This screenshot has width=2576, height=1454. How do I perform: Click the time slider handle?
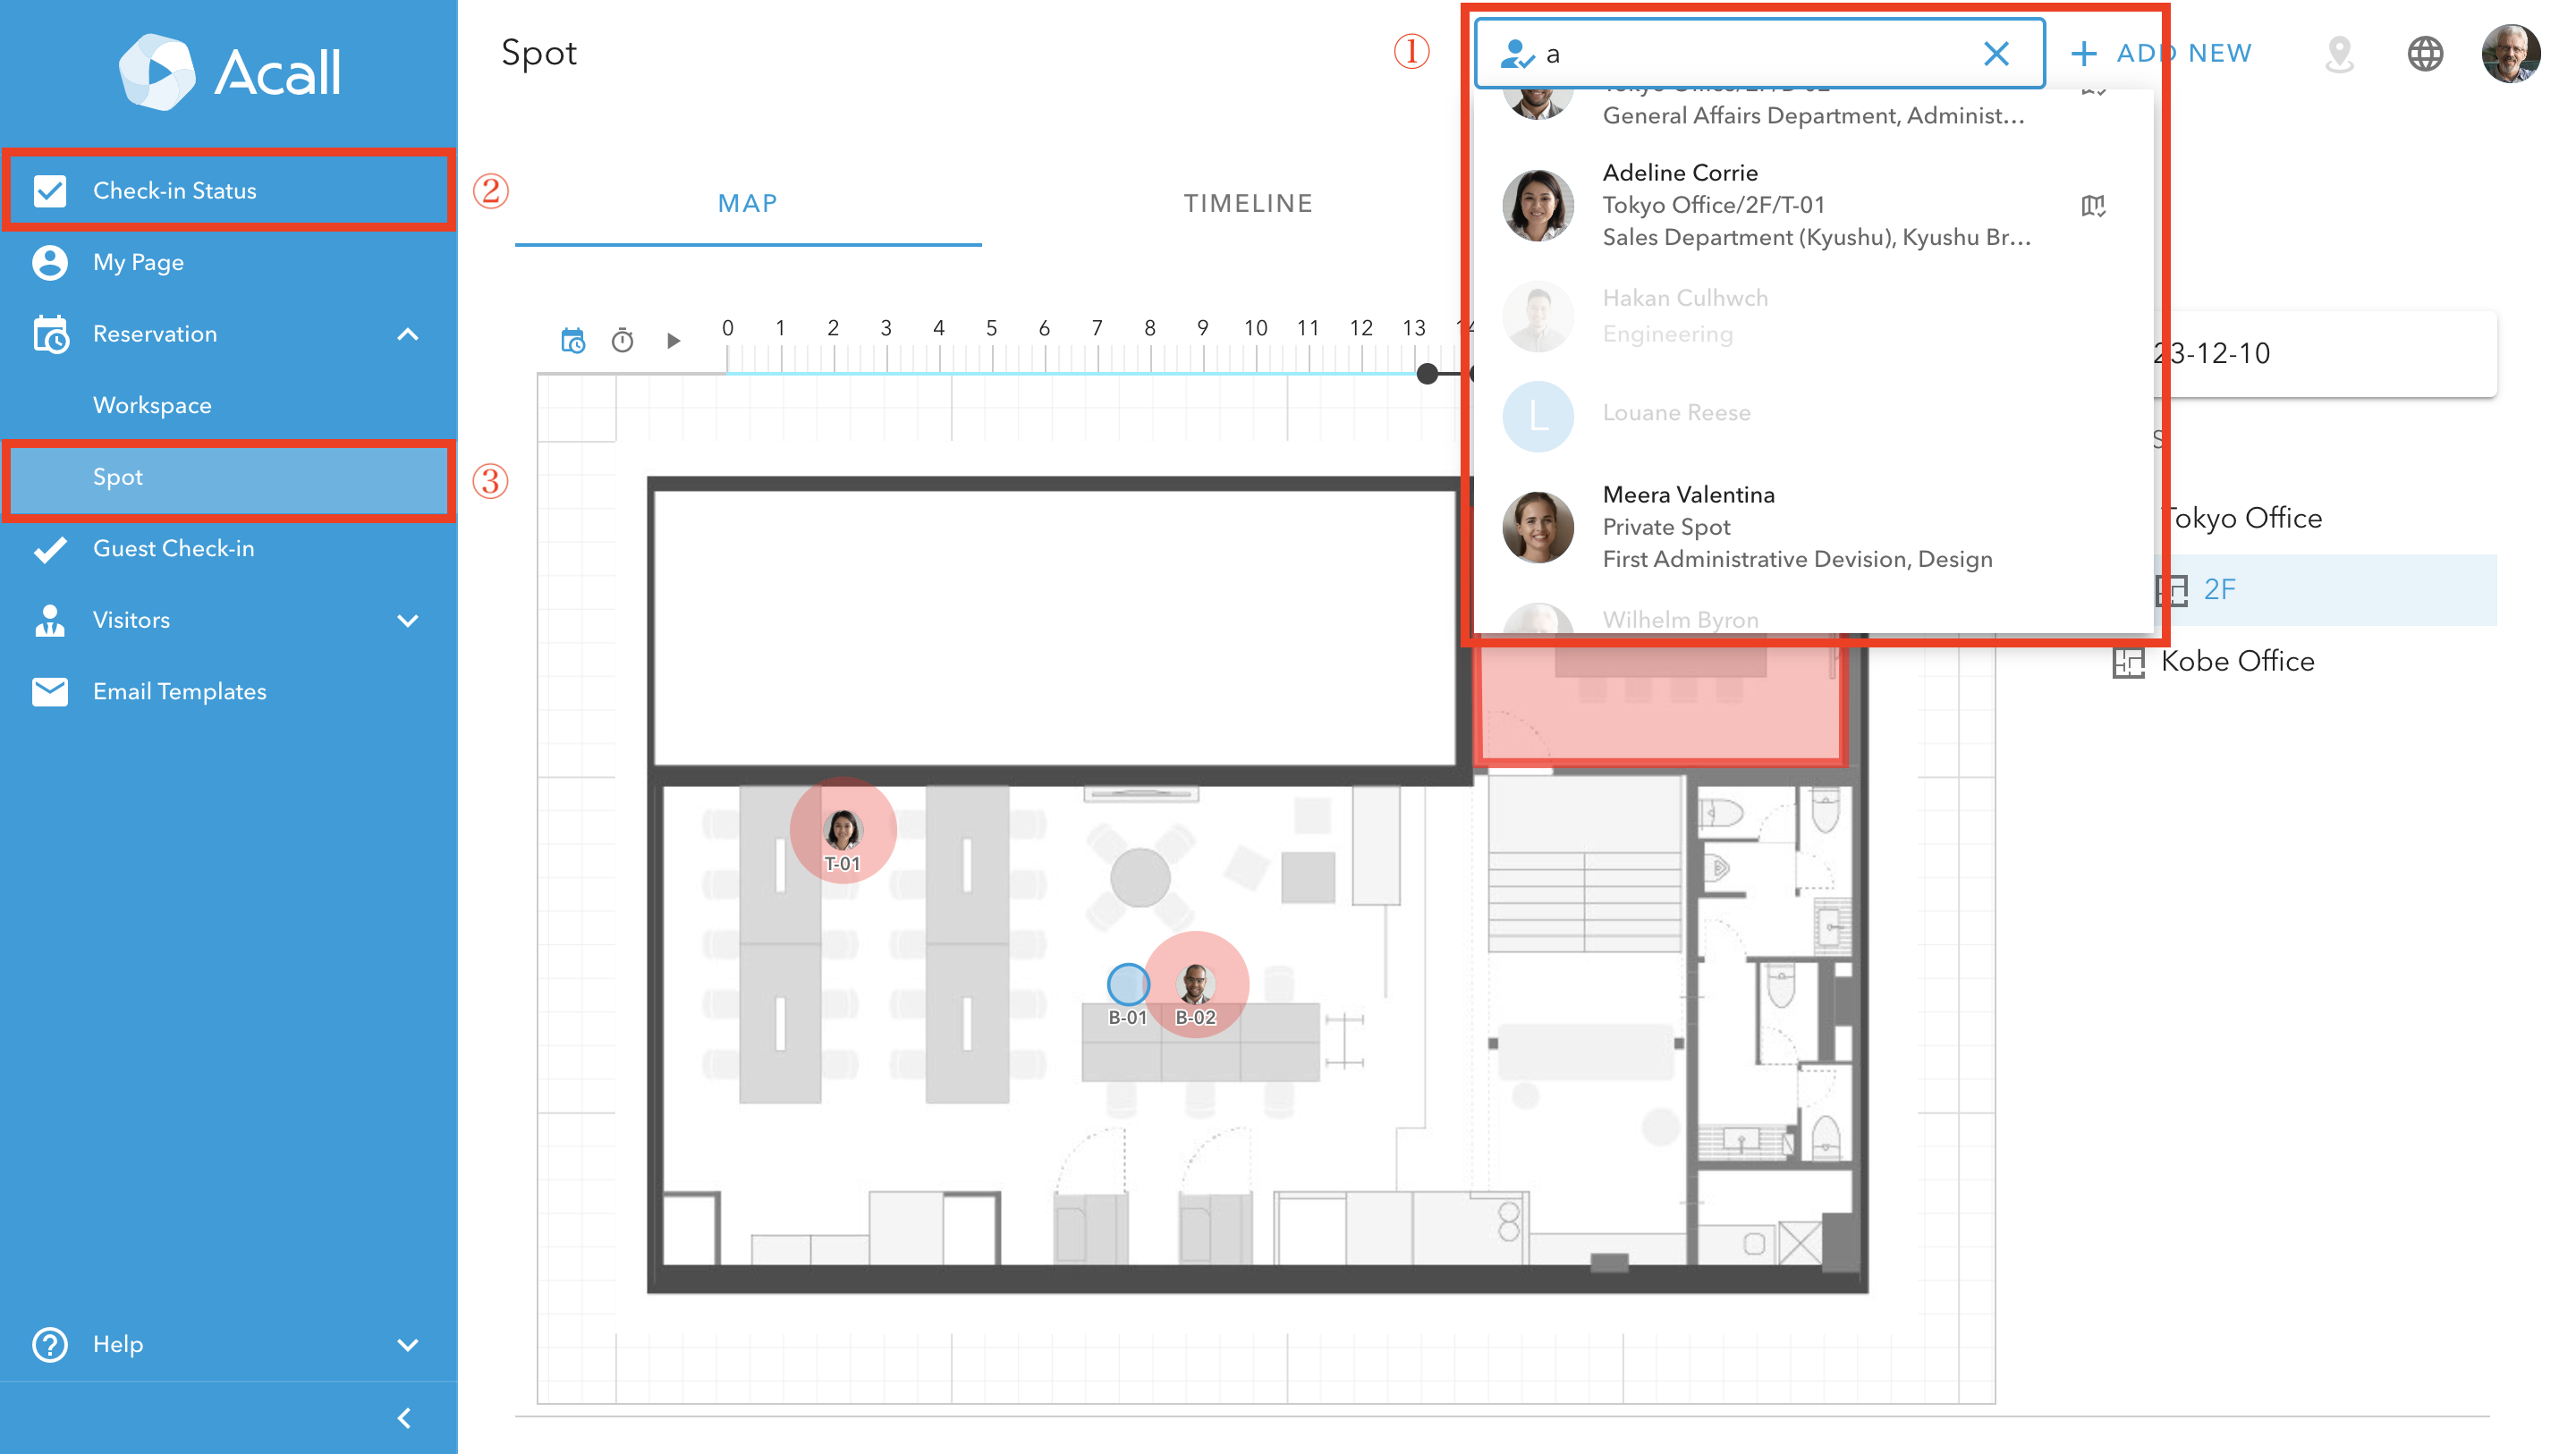[x=1427, y=374]
